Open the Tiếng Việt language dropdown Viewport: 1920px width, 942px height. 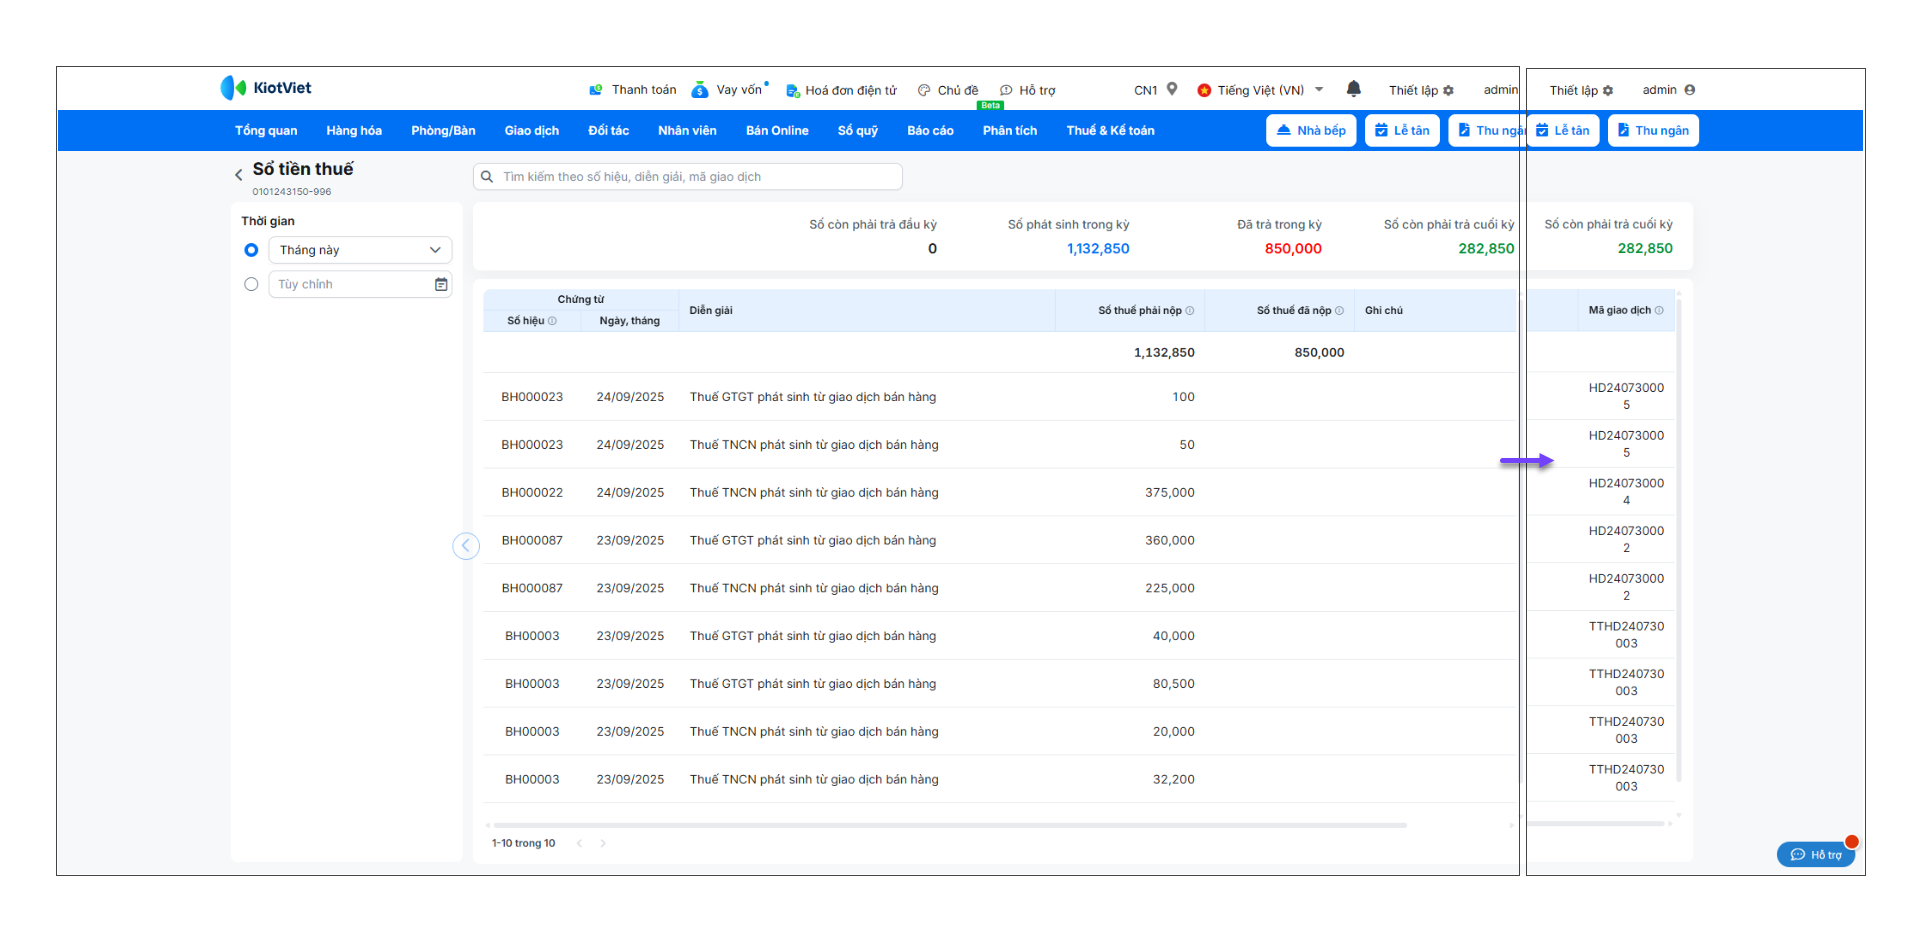[x=1261, y=90]
